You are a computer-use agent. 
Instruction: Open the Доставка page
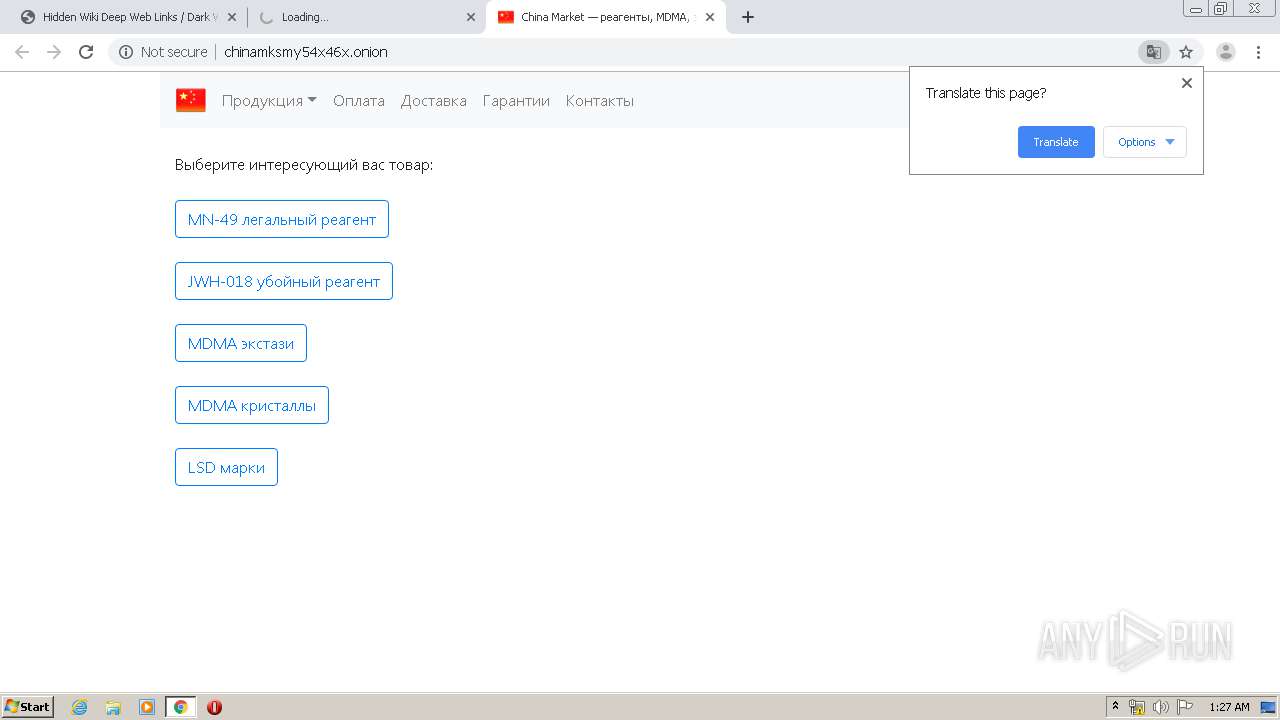click(x=434, y=100)
